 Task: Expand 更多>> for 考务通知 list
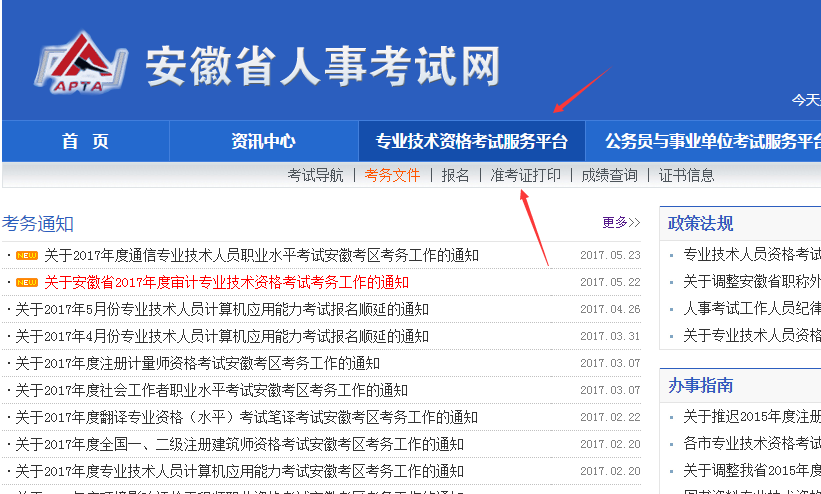[620, 222]
